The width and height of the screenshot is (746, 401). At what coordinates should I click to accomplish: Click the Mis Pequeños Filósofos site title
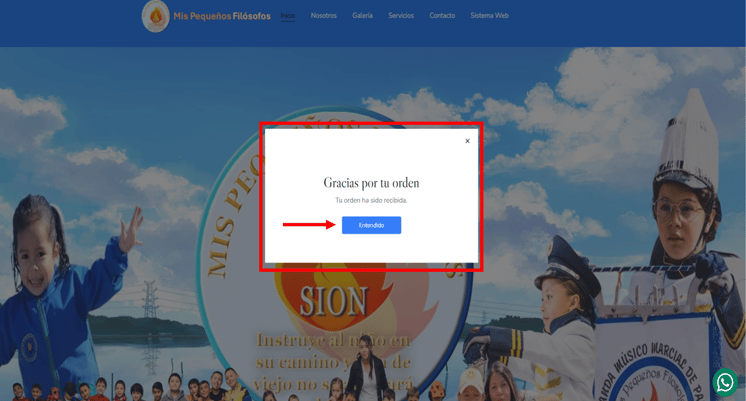point(222,16)
